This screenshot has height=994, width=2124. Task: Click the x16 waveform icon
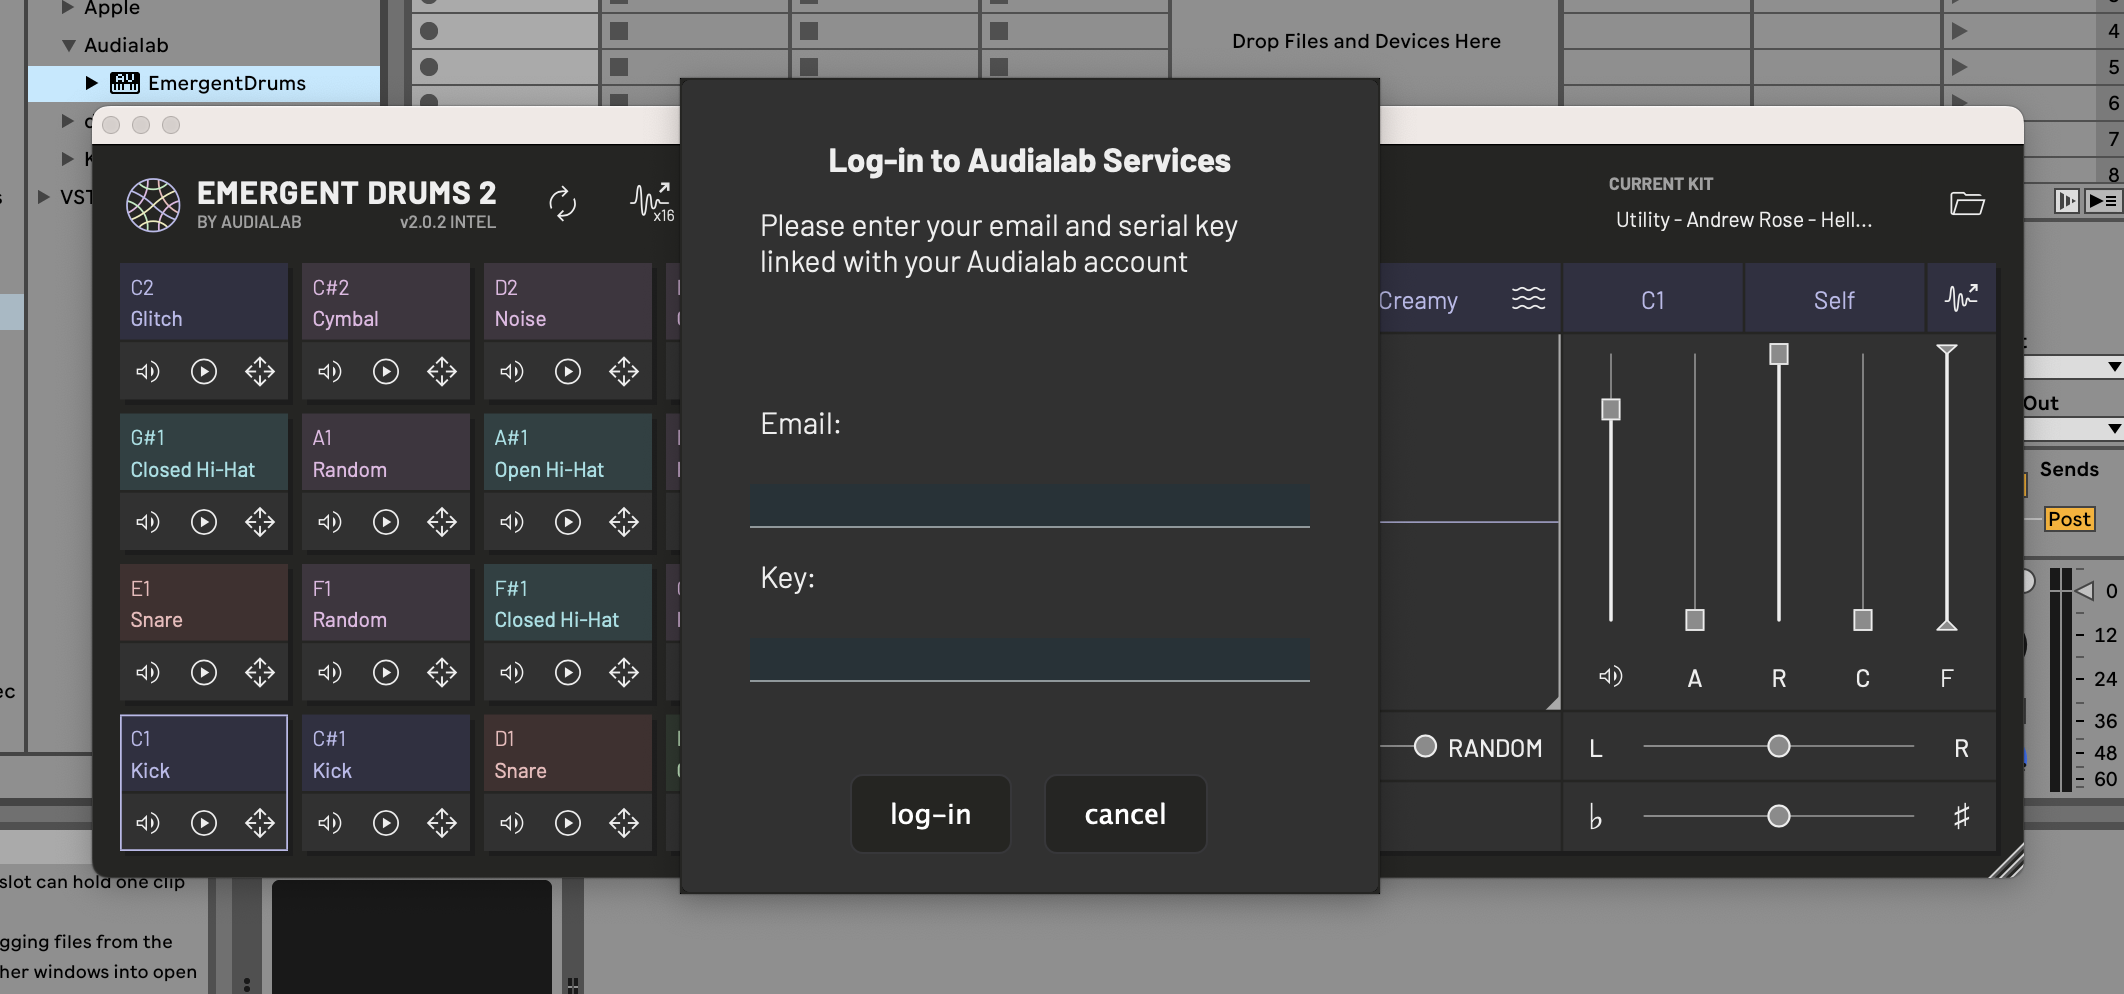tap(652, 202)
